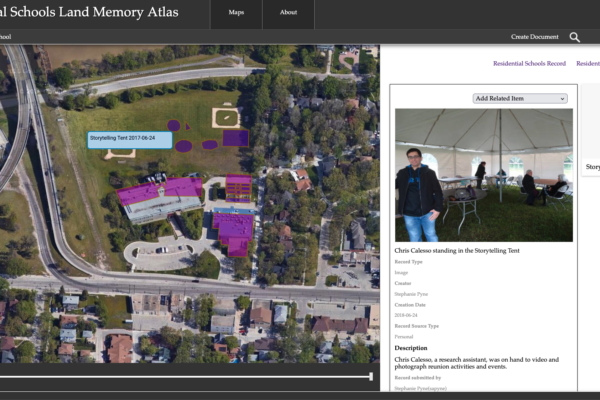Select the small purple circle above the tent label
The width and height of the screenshot is (600, 400).
pyautogui.click(x=173, y=125)
